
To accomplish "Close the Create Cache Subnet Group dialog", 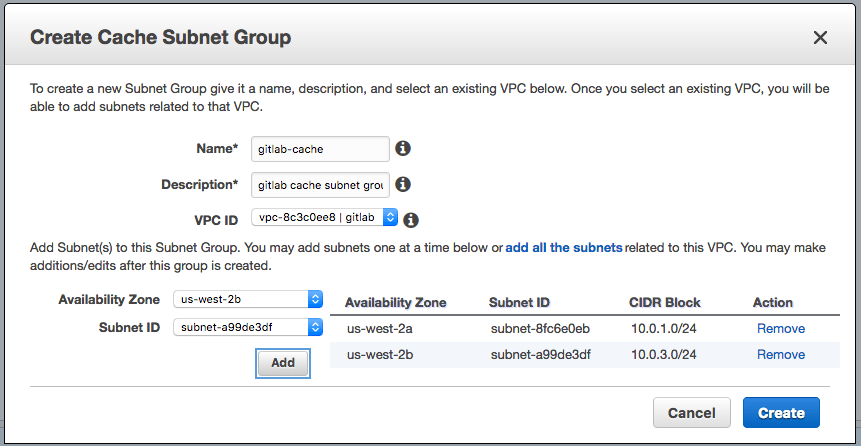I will [x=820, y=38].
